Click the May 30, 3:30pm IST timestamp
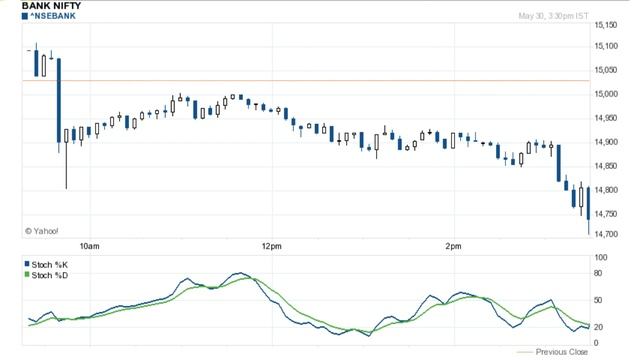Viewport: 640px width, 360px height. click(x=553, y=16)
